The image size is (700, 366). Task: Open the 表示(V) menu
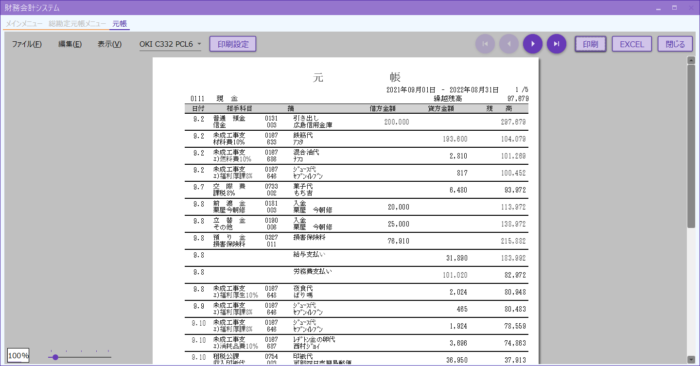click(110, 44)
